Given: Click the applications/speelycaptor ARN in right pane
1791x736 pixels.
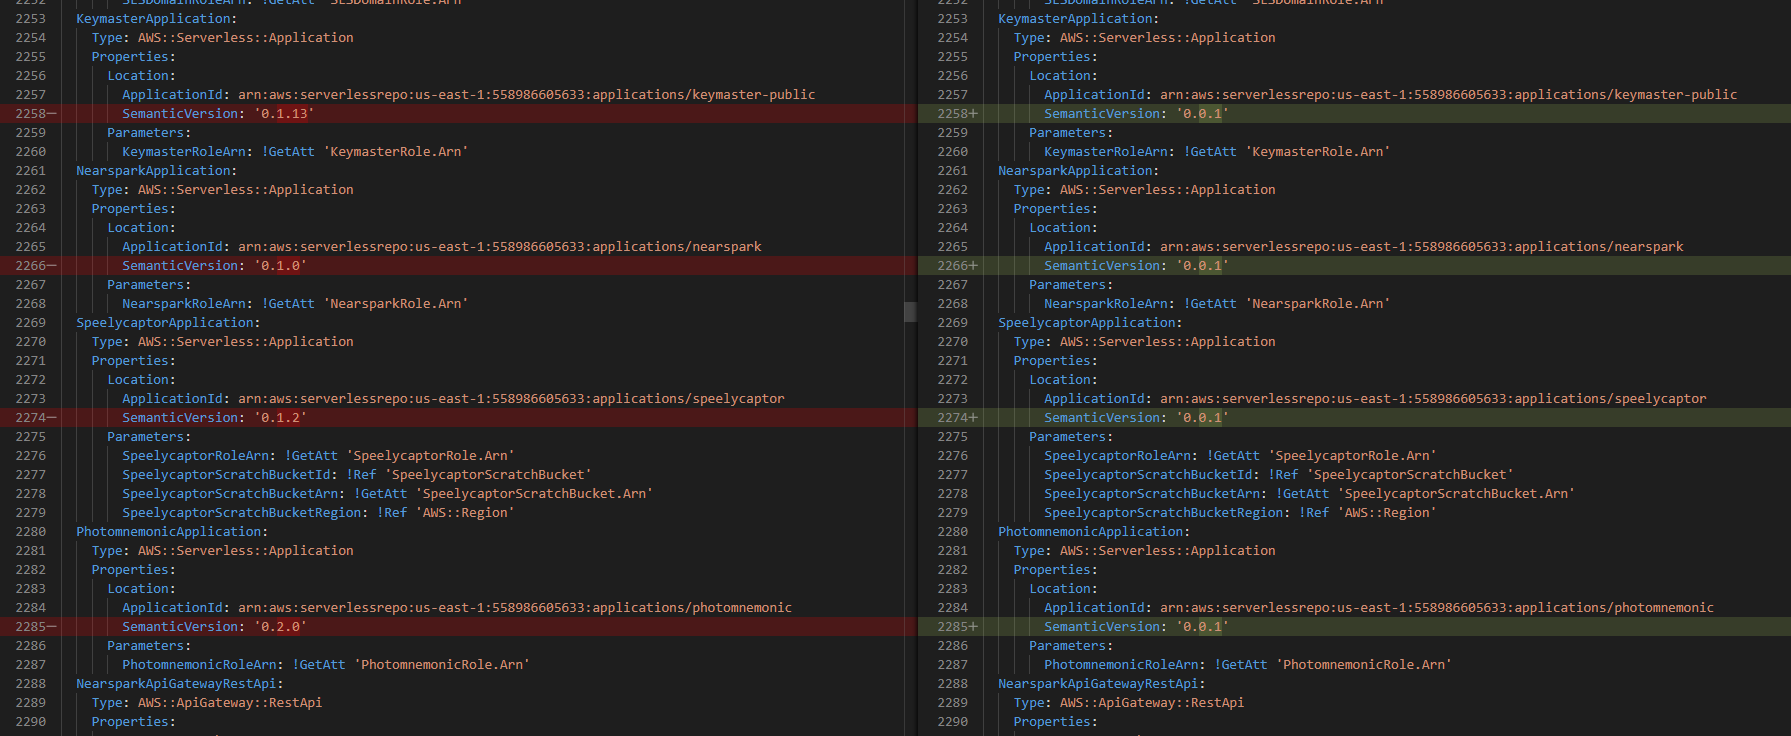Looking at the screenshot, I should (1433, 399).
